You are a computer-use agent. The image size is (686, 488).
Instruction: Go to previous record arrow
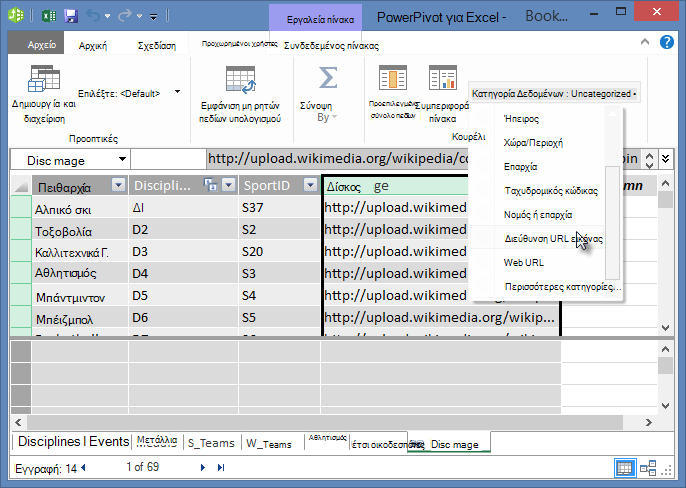pyautogui.click(x=83, y=468)
